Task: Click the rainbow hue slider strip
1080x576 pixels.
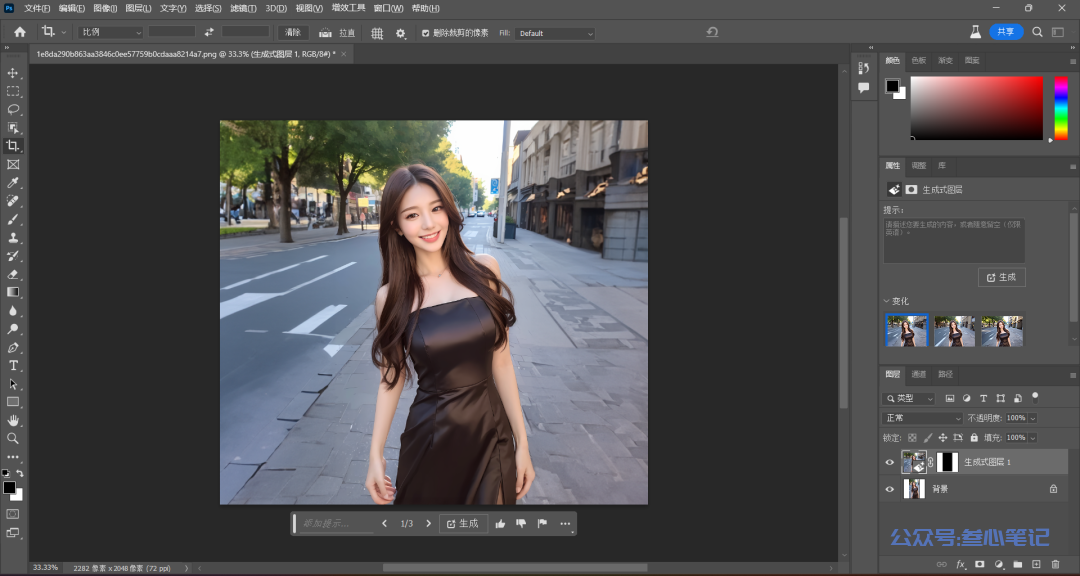Action: [1061, 108]
